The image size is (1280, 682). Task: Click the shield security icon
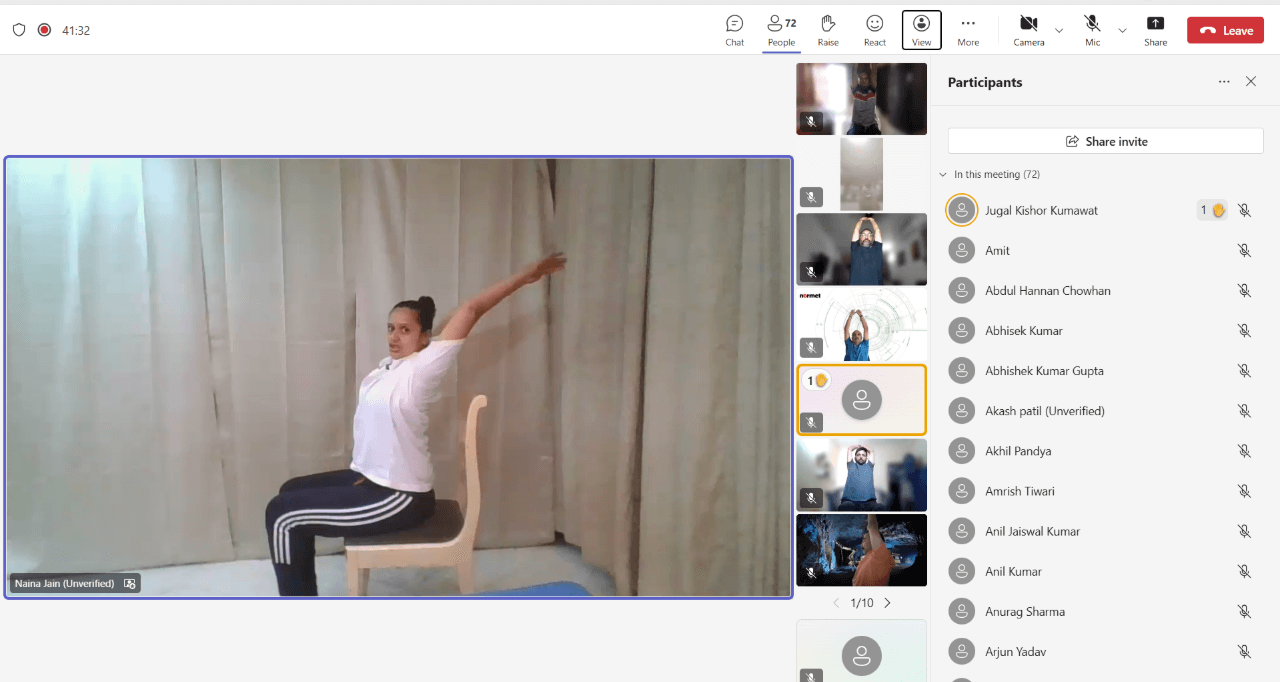pyautogui.click(x=18, y=30)
